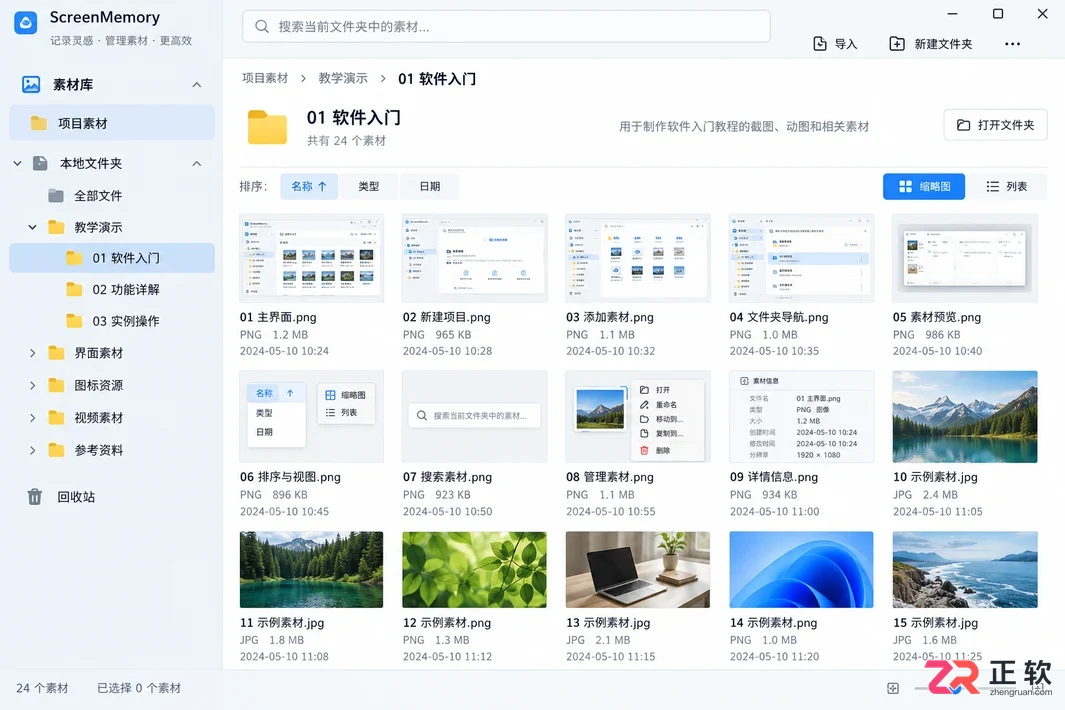Click the search magnifier icon

coord(261,26)
